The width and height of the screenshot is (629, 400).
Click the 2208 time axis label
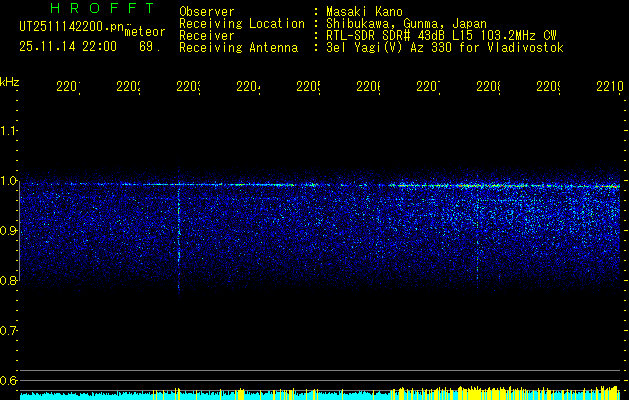(x=488, y=87)
